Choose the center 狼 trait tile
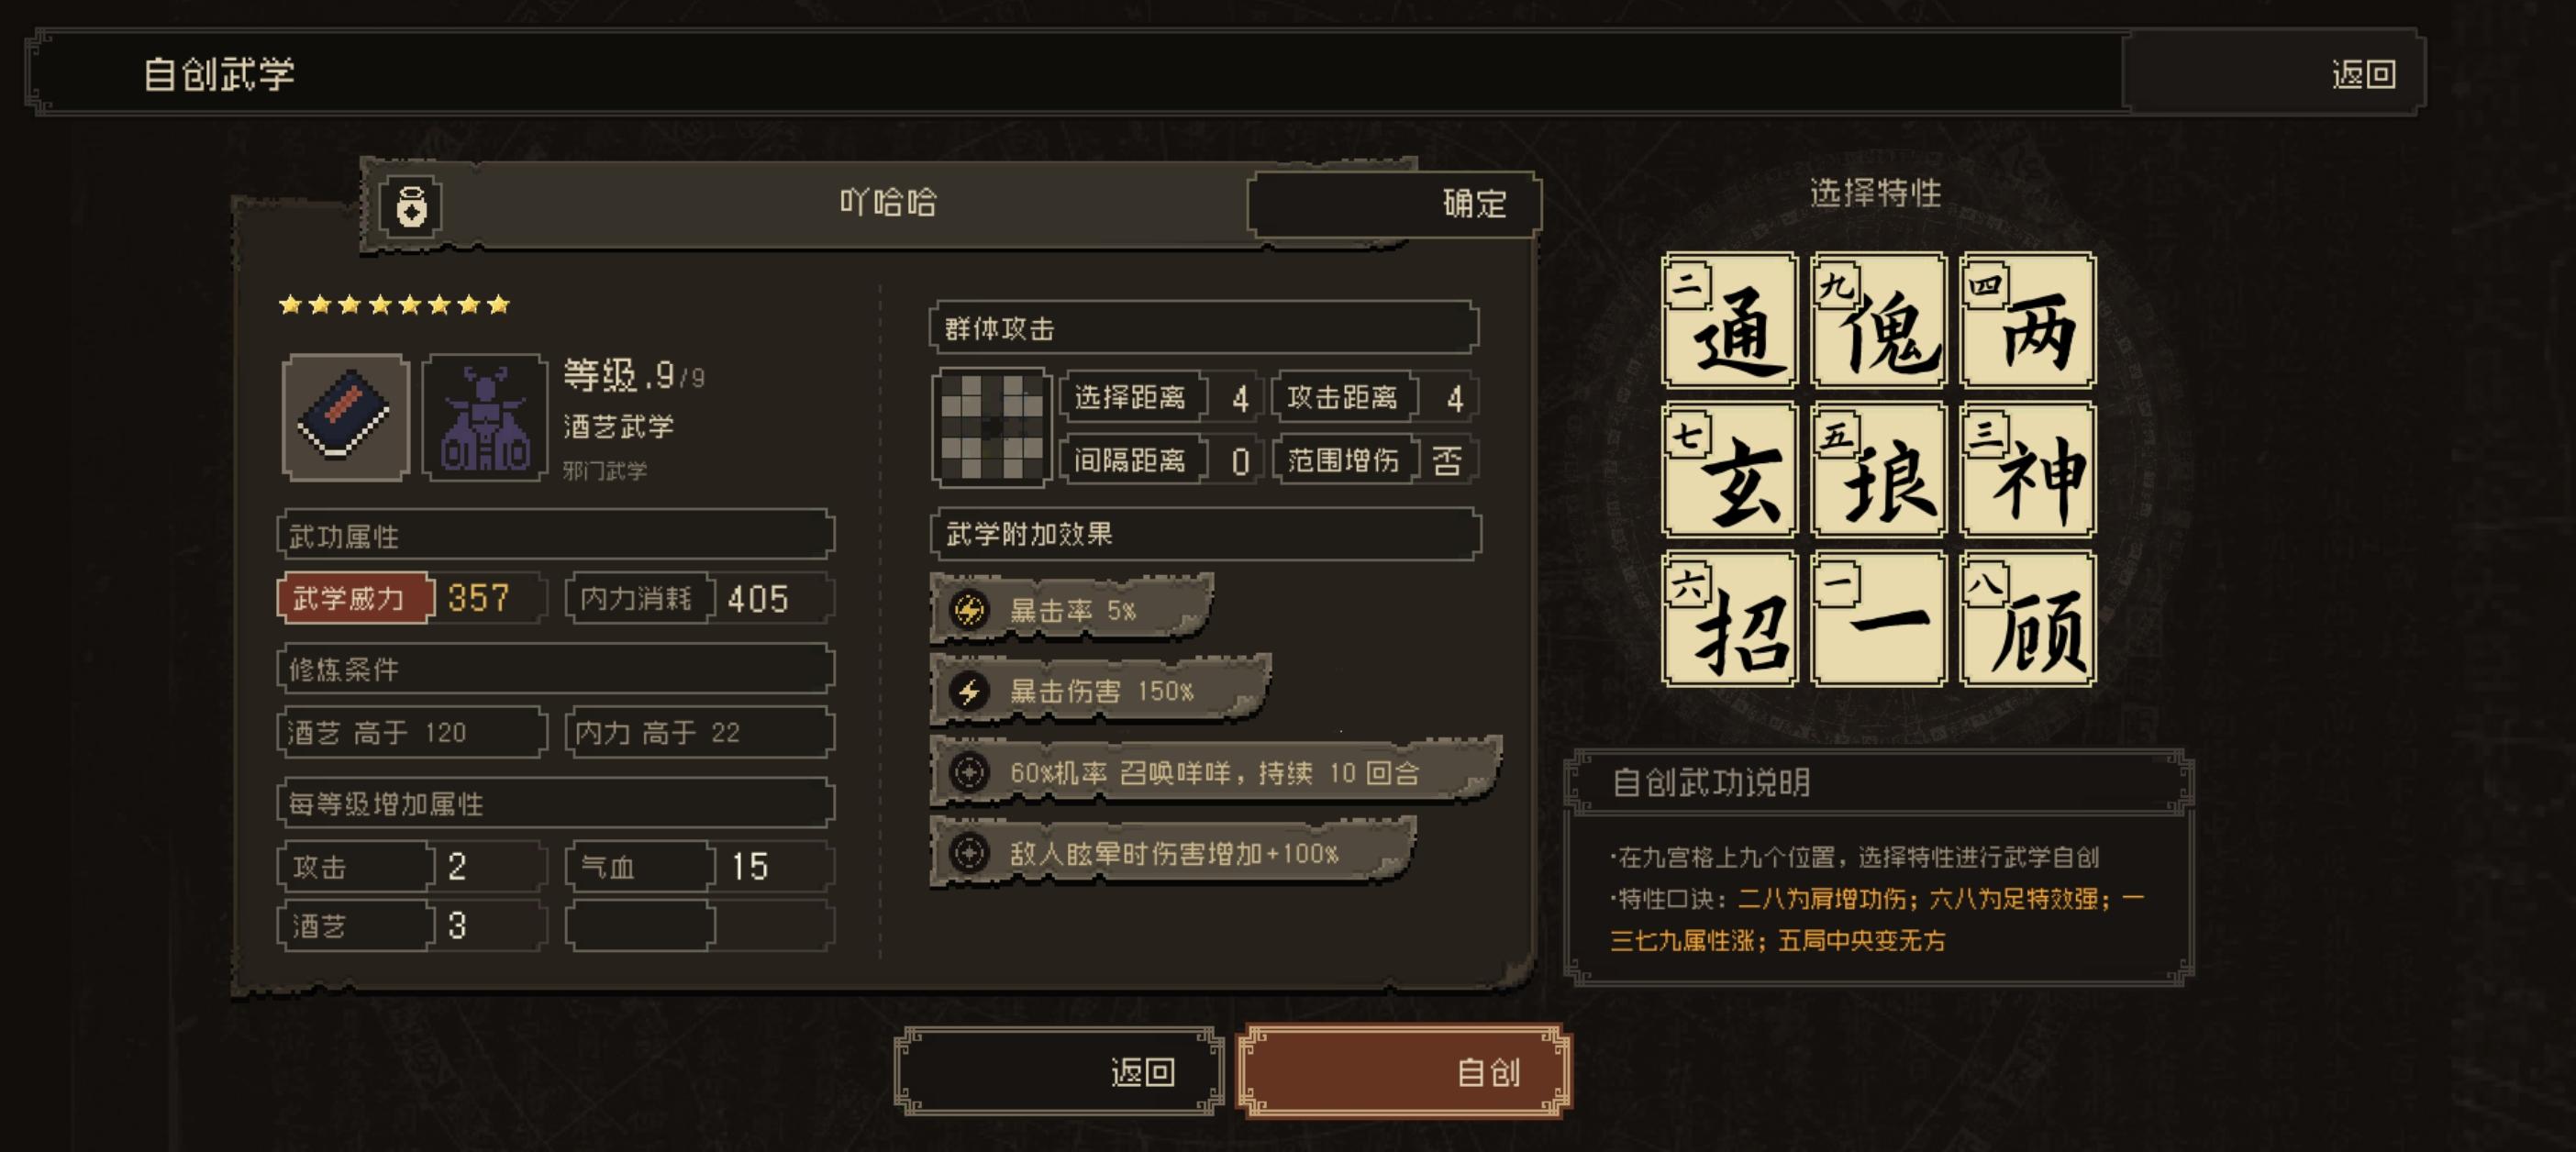Screen dimensions: 2576x1152 tap(1878, 469)
